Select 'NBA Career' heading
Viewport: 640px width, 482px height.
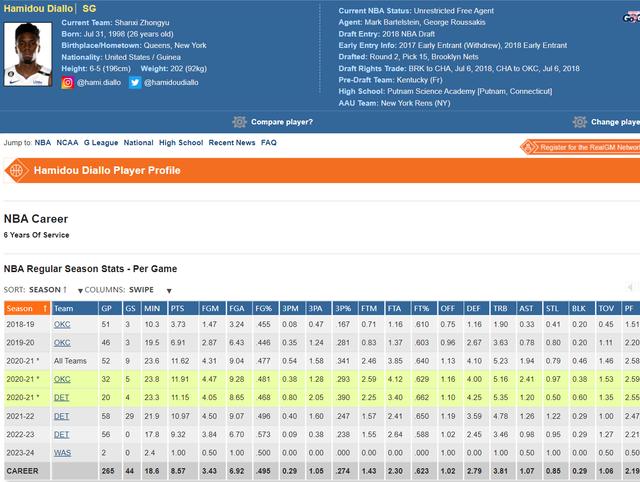(x=36, y=219)
